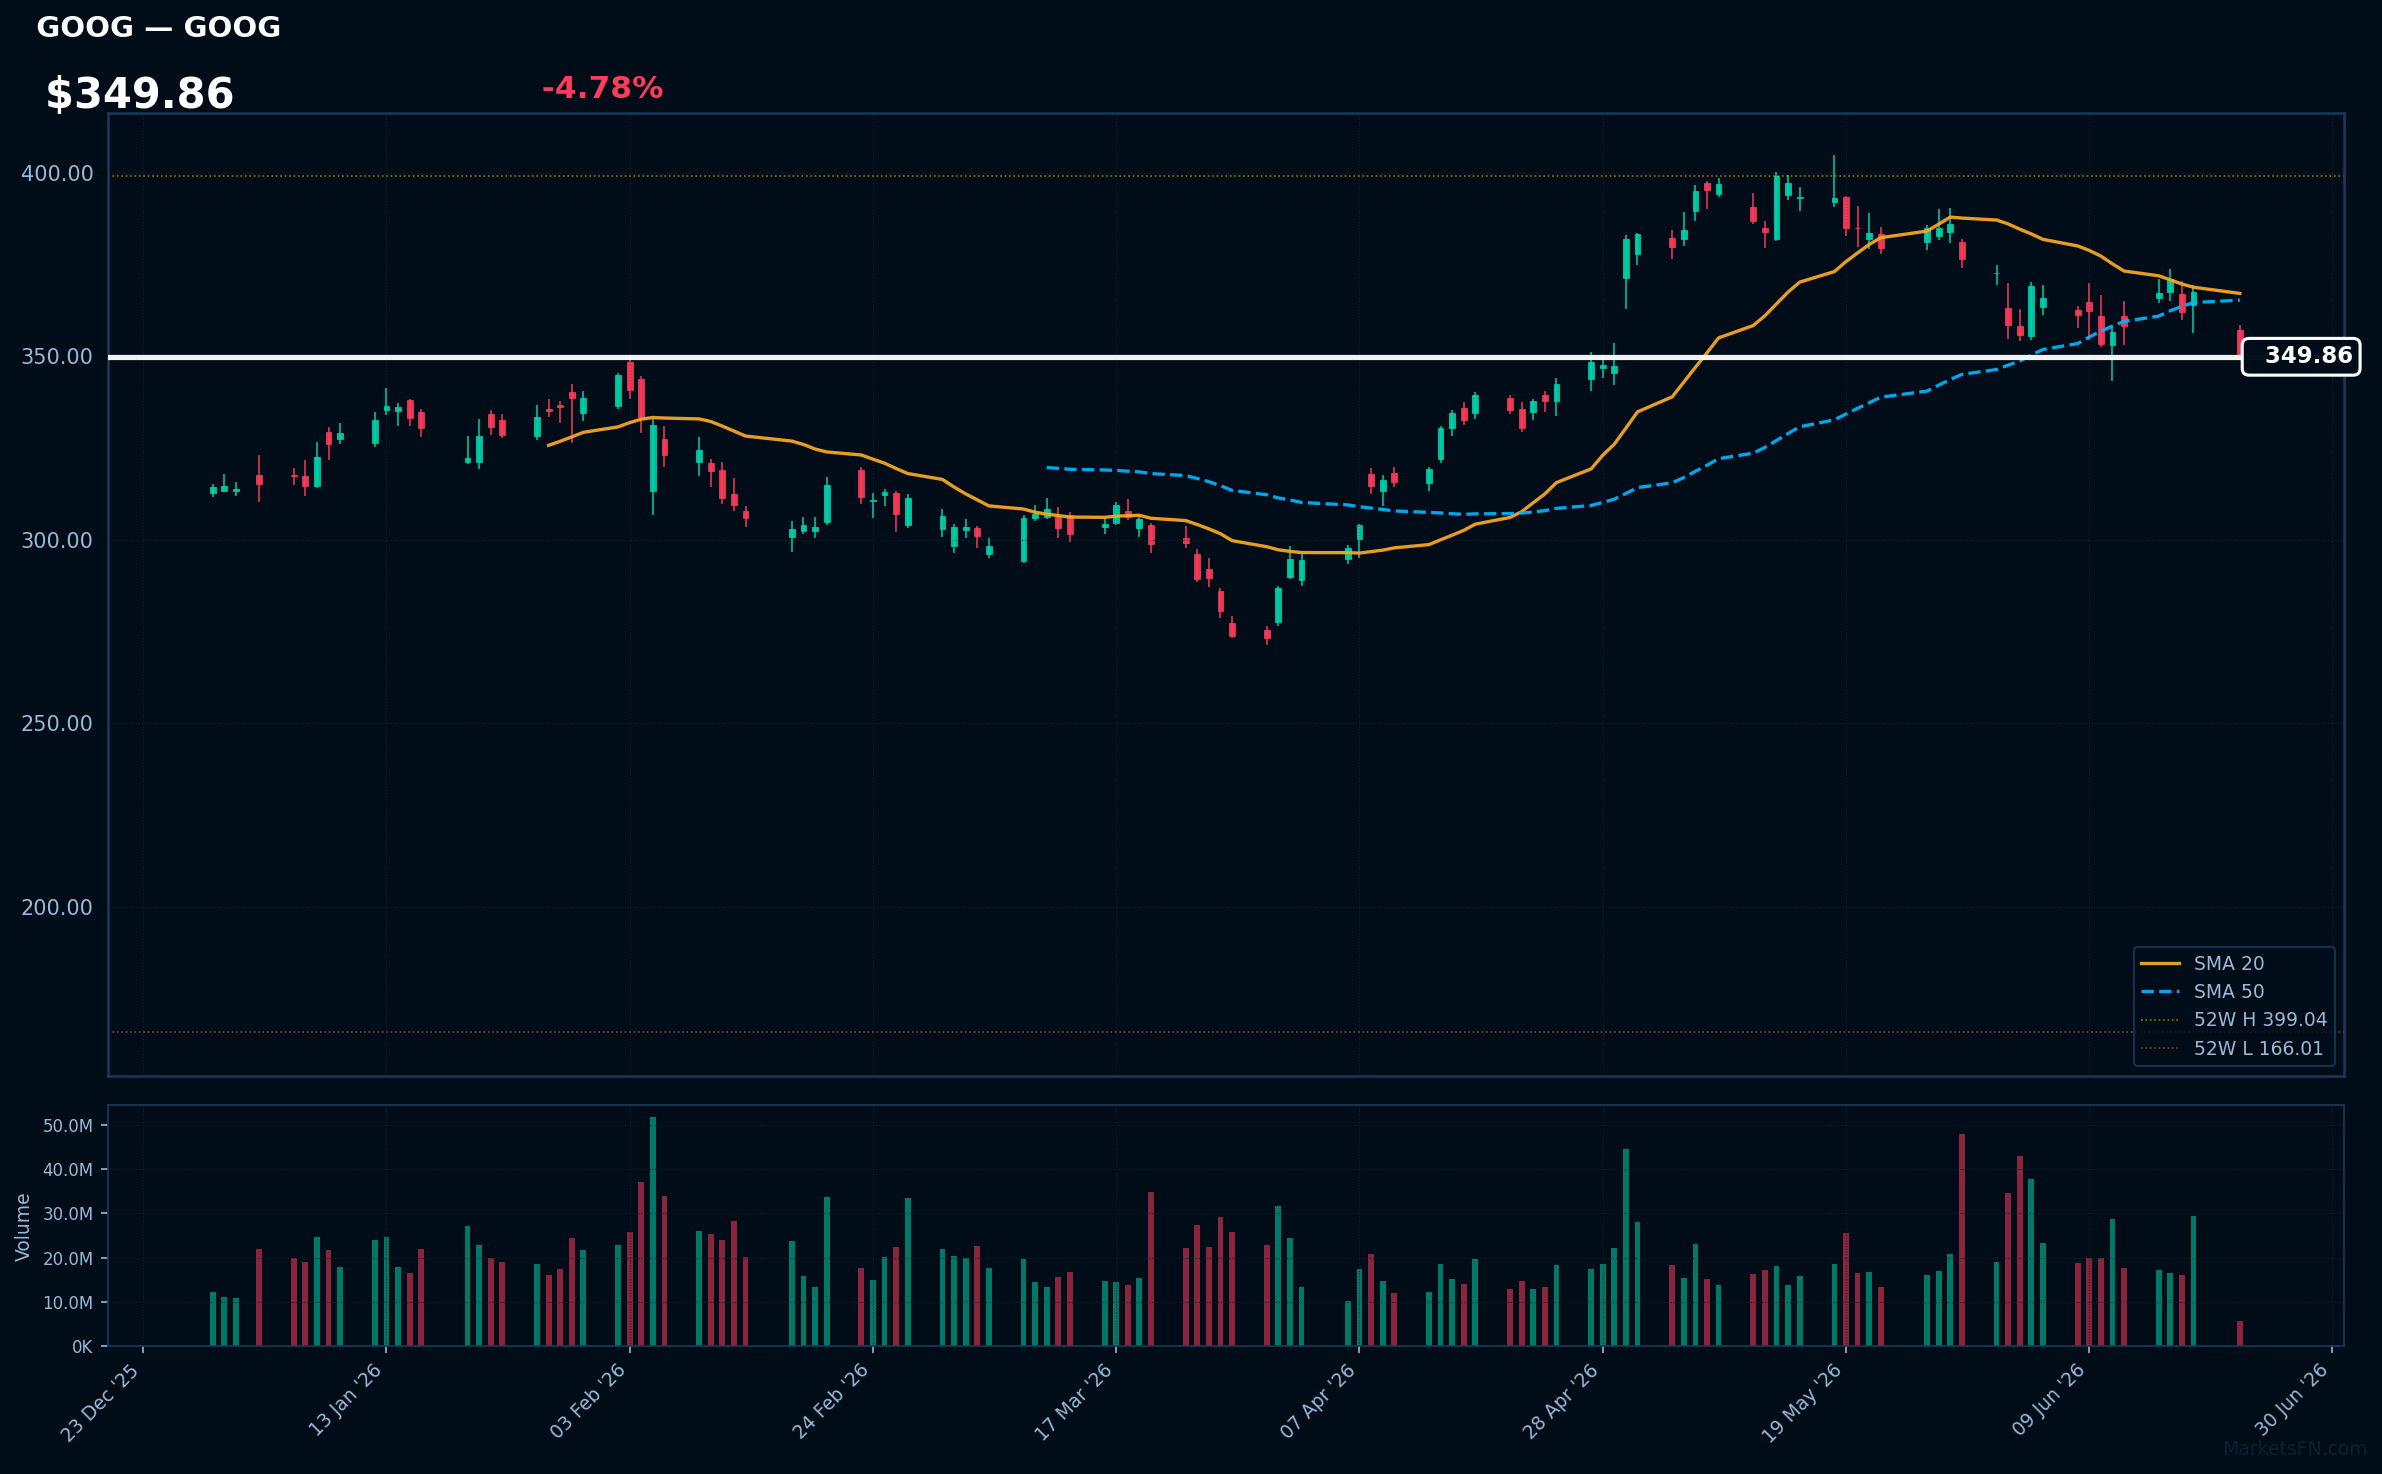This screenshot has height=1474, width=2382.
Task: Click the 350.00 price axis label
Action: (57, 357)
